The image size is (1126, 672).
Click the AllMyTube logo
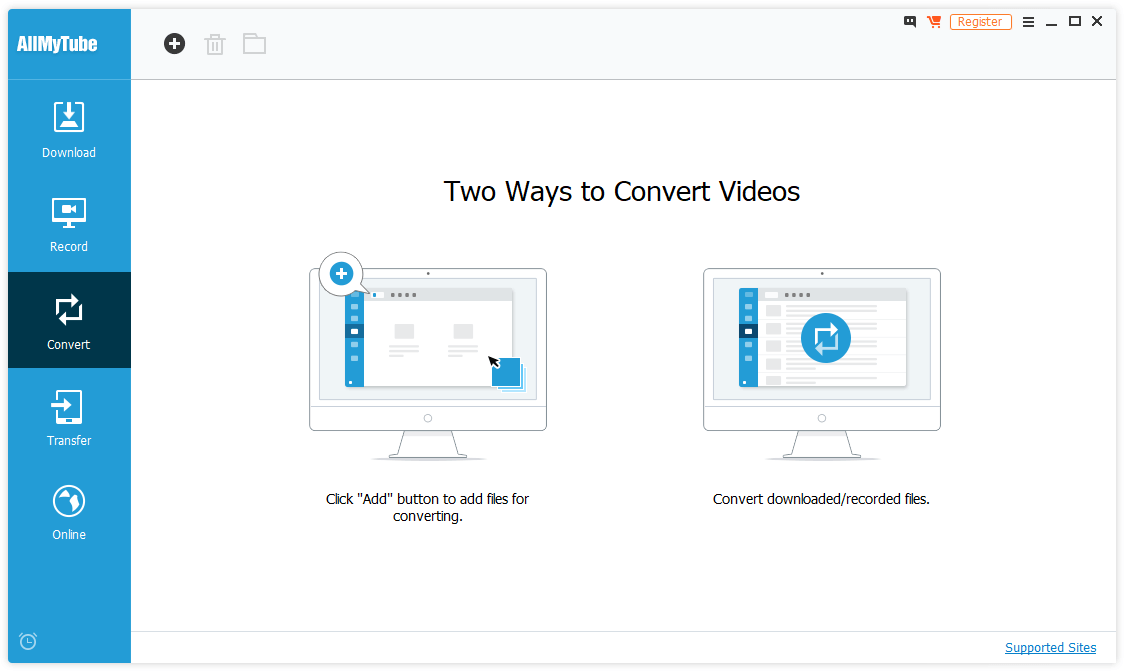point(57,44)
